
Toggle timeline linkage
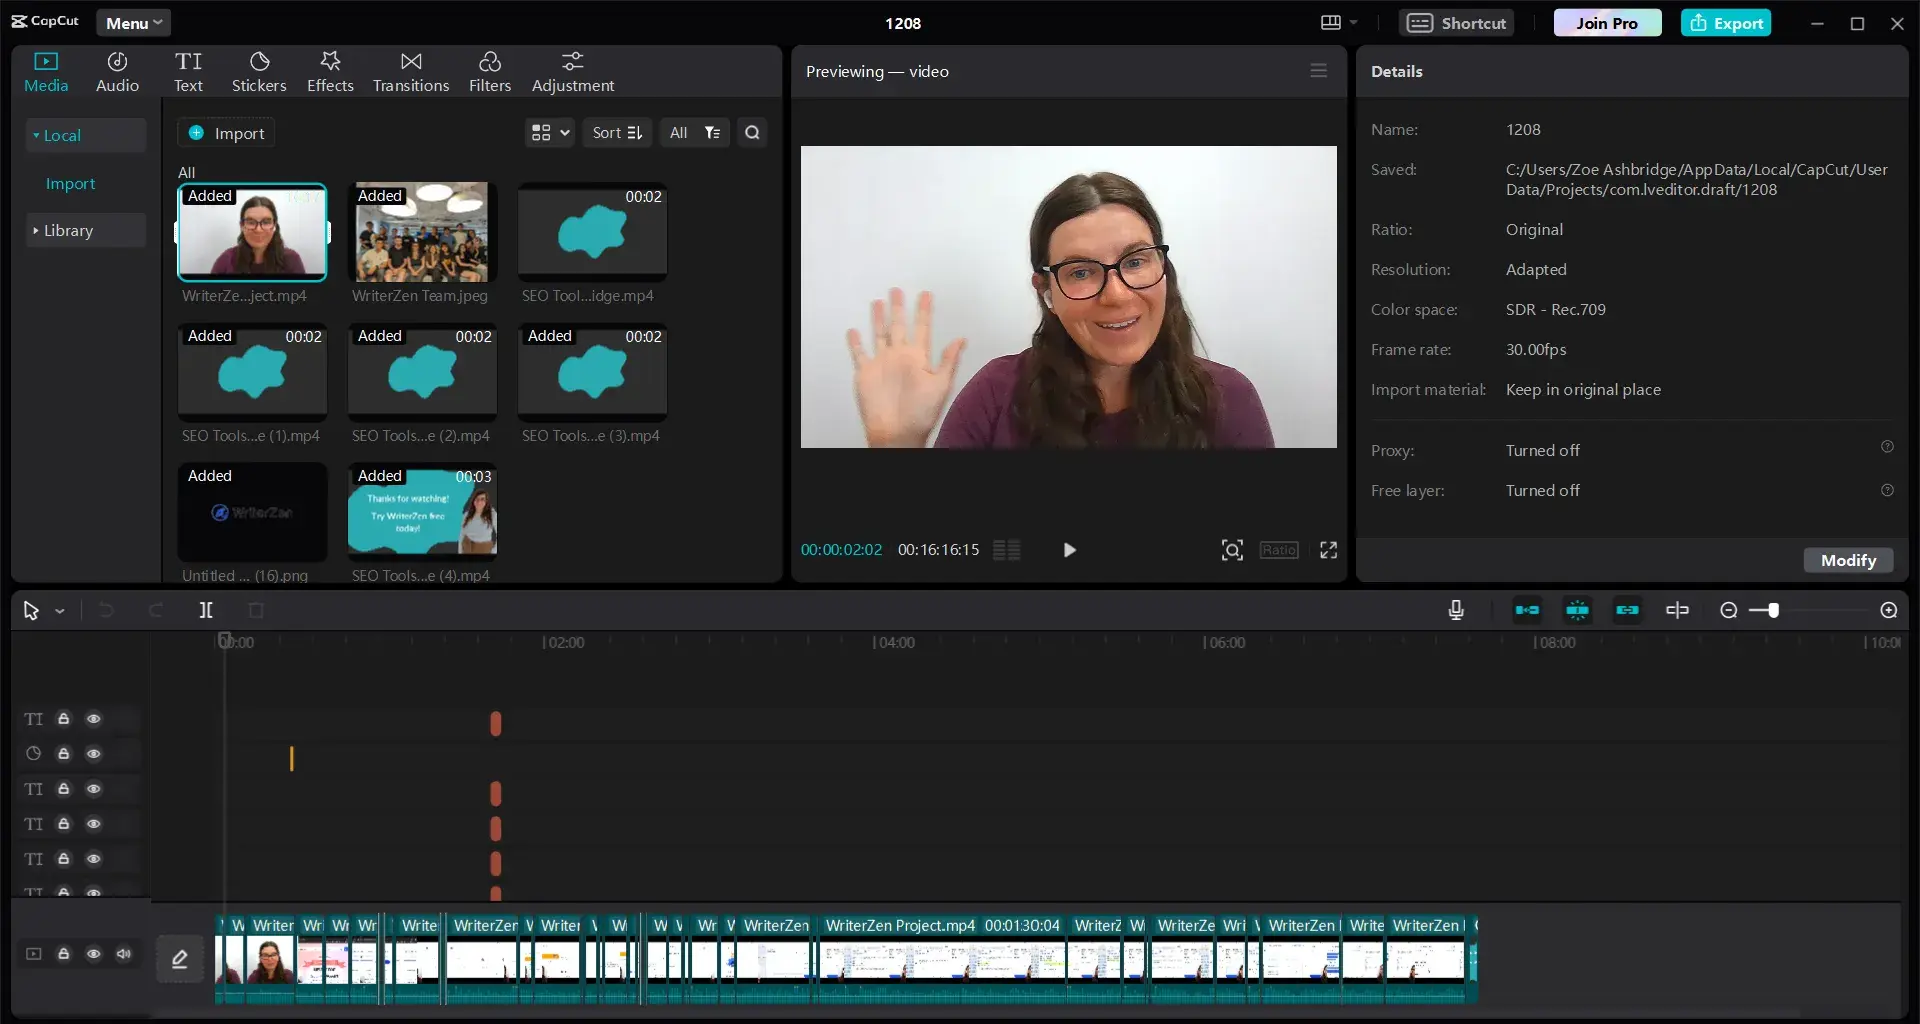point(1627,610)
